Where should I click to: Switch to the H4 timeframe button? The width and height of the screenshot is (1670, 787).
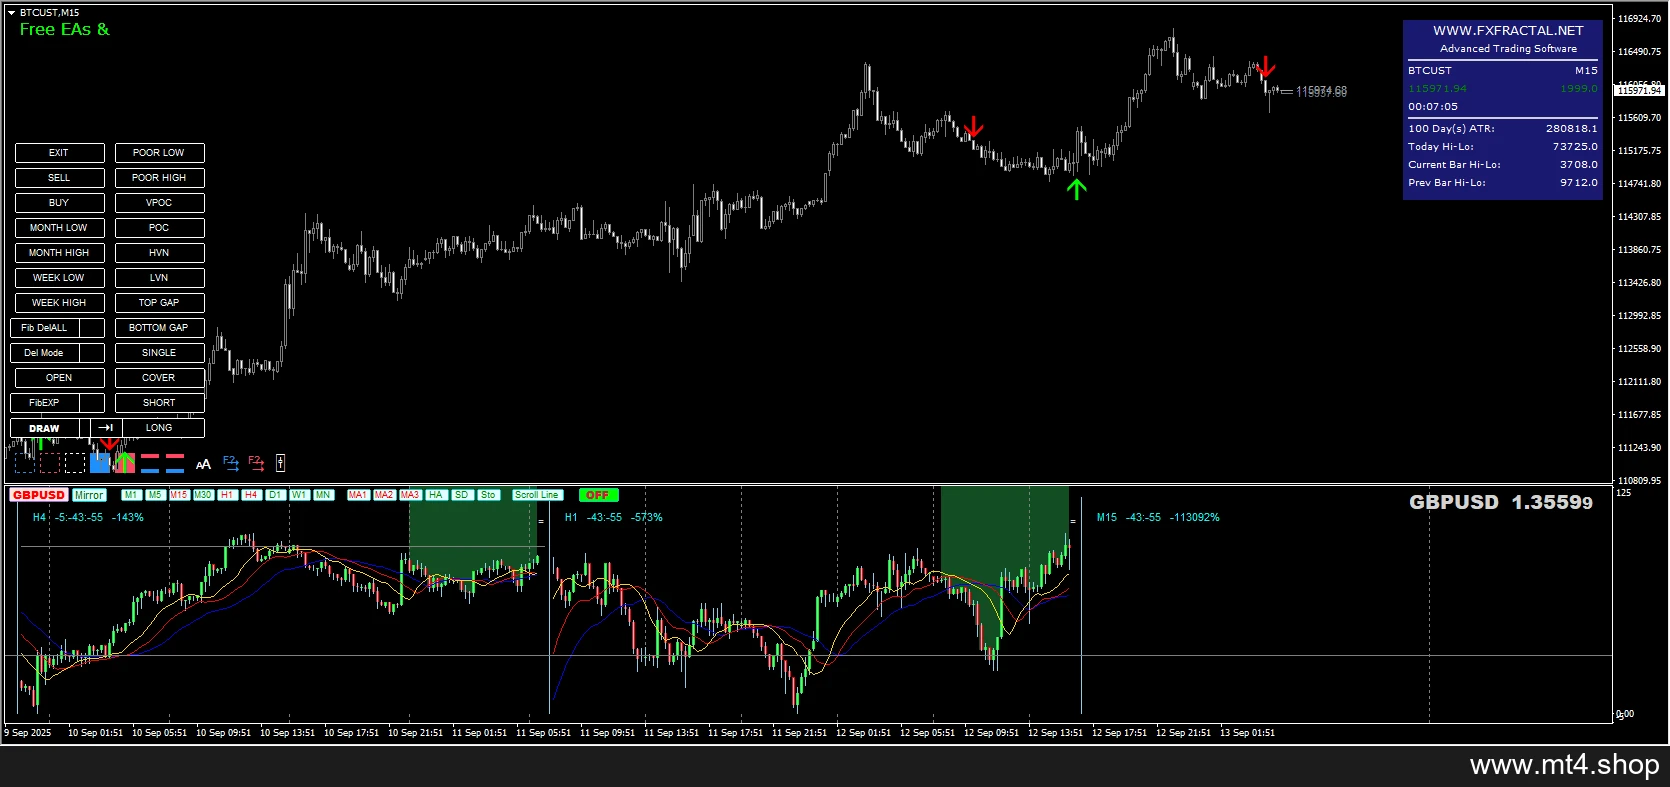(x=251, y=495)
